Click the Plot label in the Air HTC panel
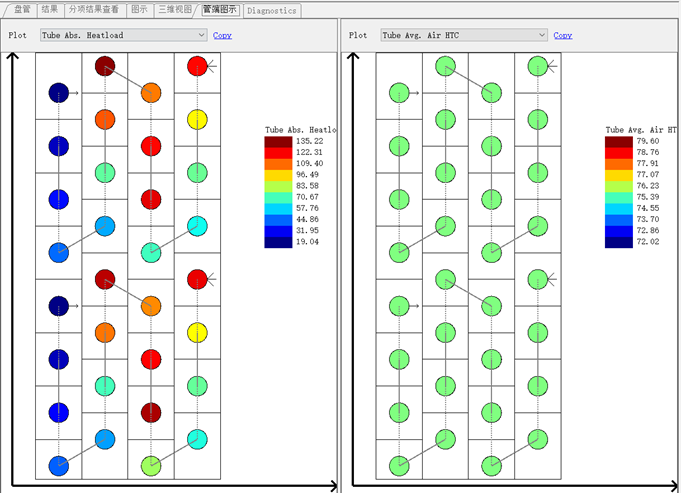The height and width of the screenshot is (493, 681). tap(358, 35)
